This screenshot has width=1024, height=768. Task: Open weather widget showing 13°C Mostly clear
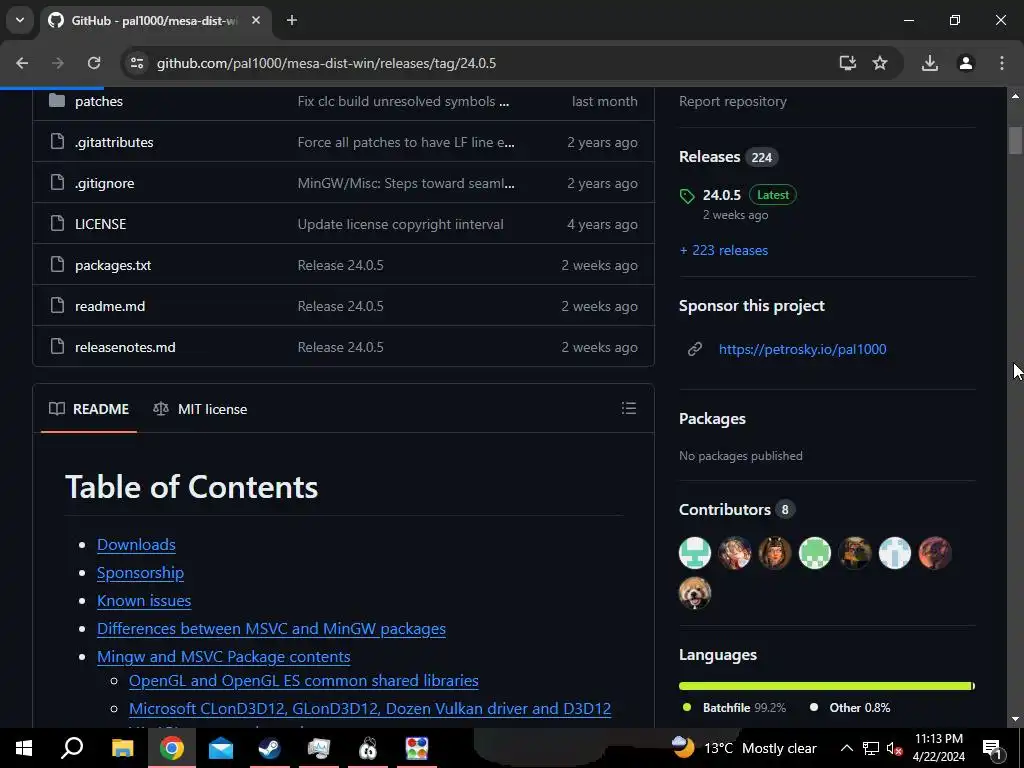[744, 748]
